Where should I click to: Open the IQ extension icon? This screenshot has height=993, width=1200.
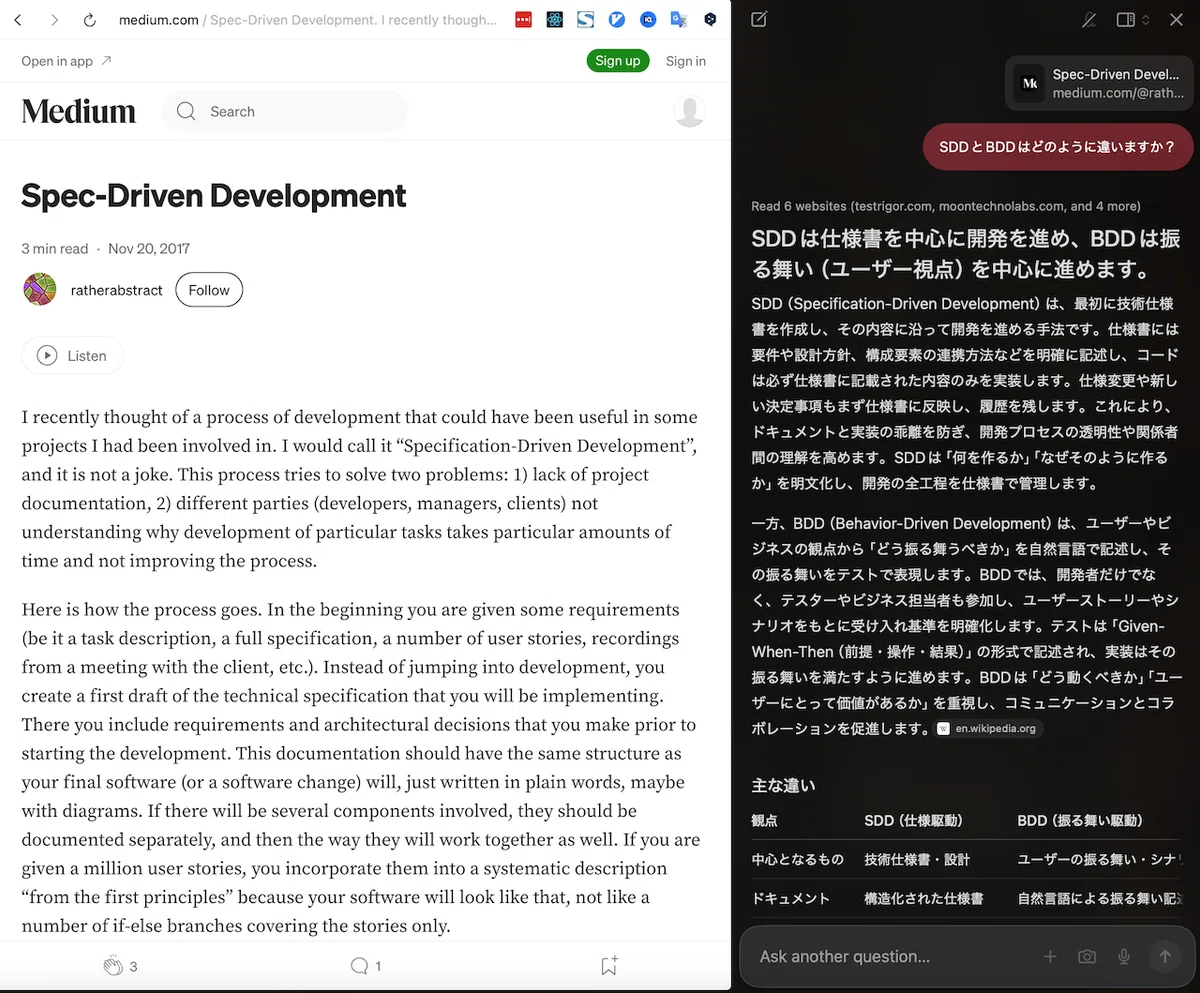(648, 20)
